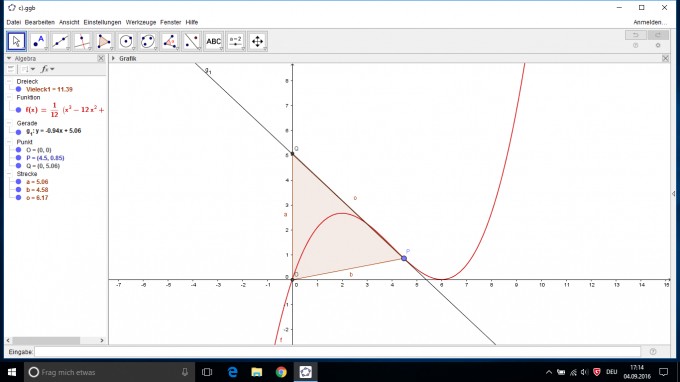Open the Werkzeuge menu
Screen dimensions: 680x382
coord(141,22)
